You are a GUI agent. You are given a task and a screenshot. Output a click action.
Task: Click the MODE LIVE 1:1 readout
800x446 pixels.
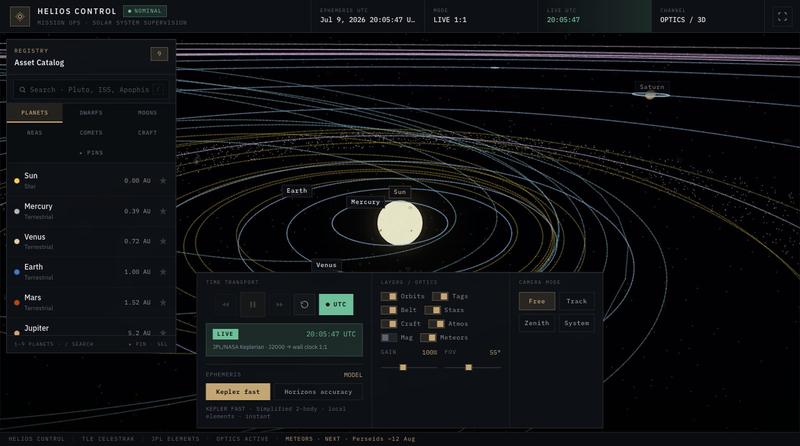tap(481, 16)
